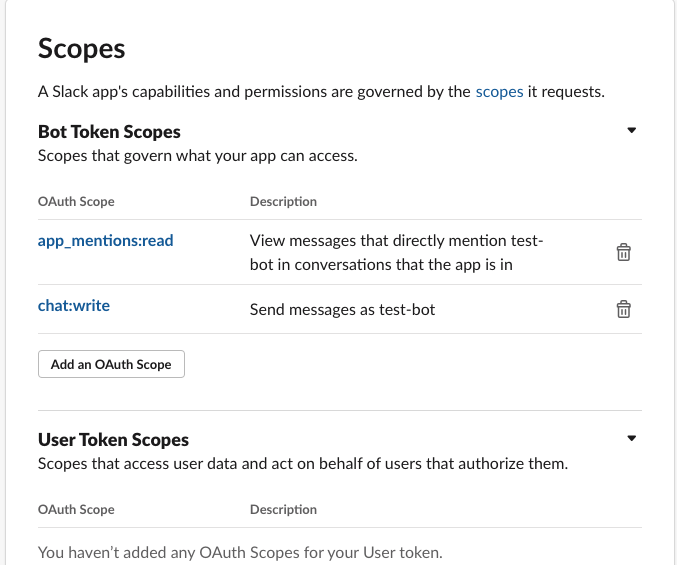This screenshot has height=565, width=677.
Task: Collapse the Bot Token Scopes section
Action: click(x=632, y=130)
